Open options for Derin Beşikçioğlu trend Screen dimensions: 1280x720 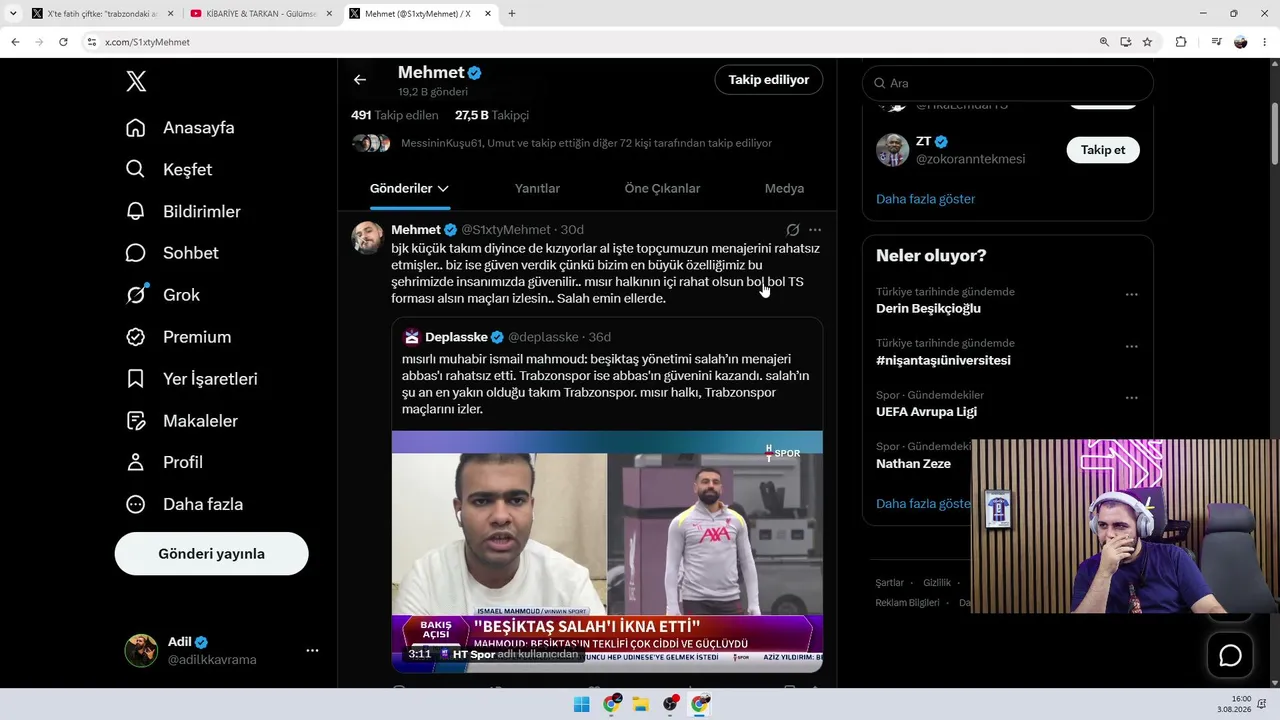pyautogui.click(x=1132, y=295)
